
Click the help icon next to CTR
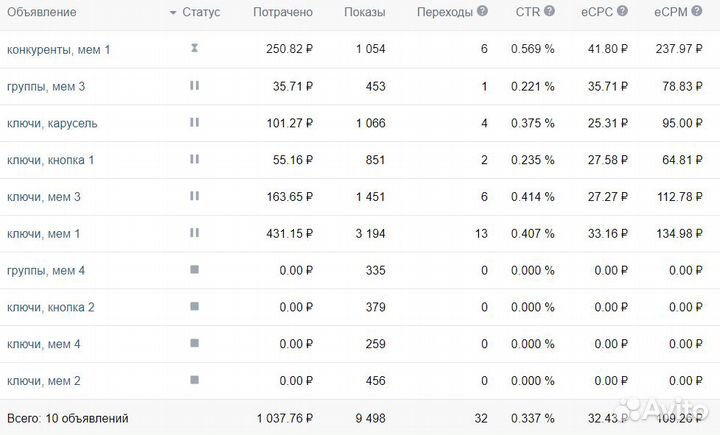click(549, 12)
